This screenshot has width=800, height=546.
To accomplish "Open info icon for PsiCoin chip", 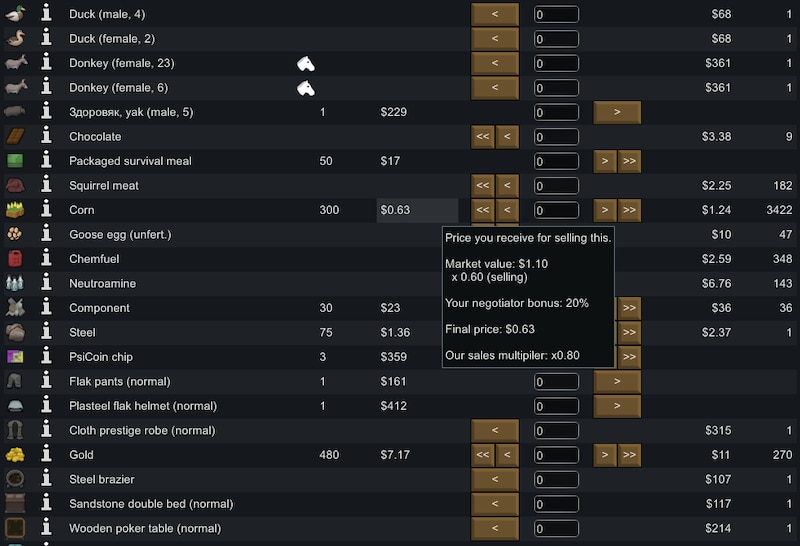I will (x=46, y=357).
